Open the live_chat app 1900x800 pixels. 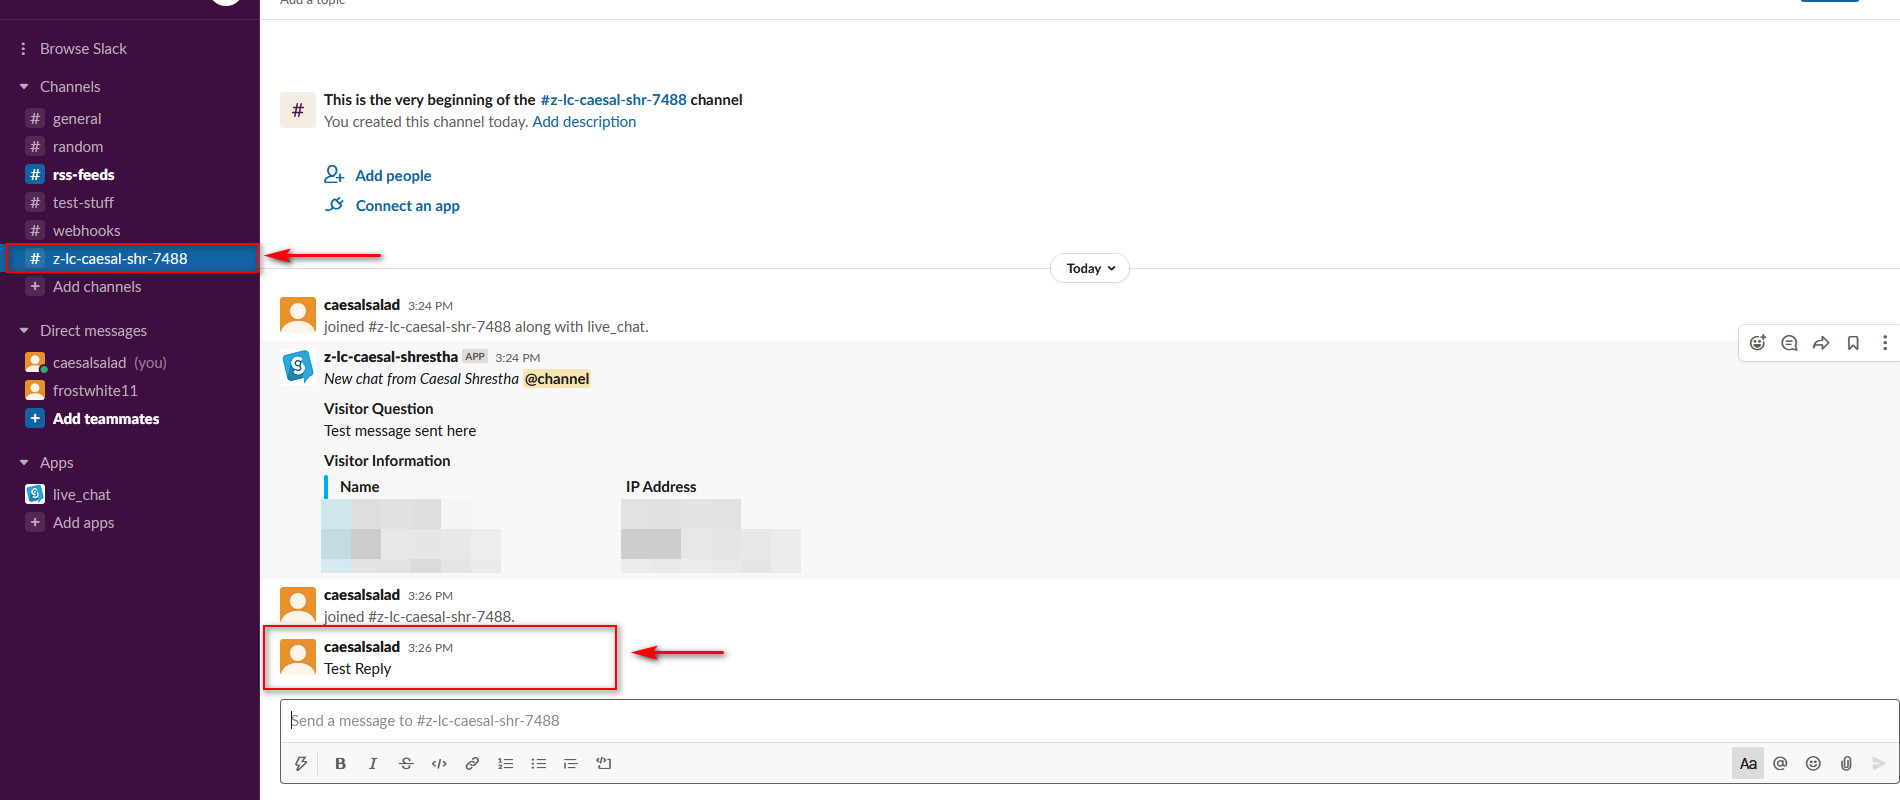(x=81, y=494)
